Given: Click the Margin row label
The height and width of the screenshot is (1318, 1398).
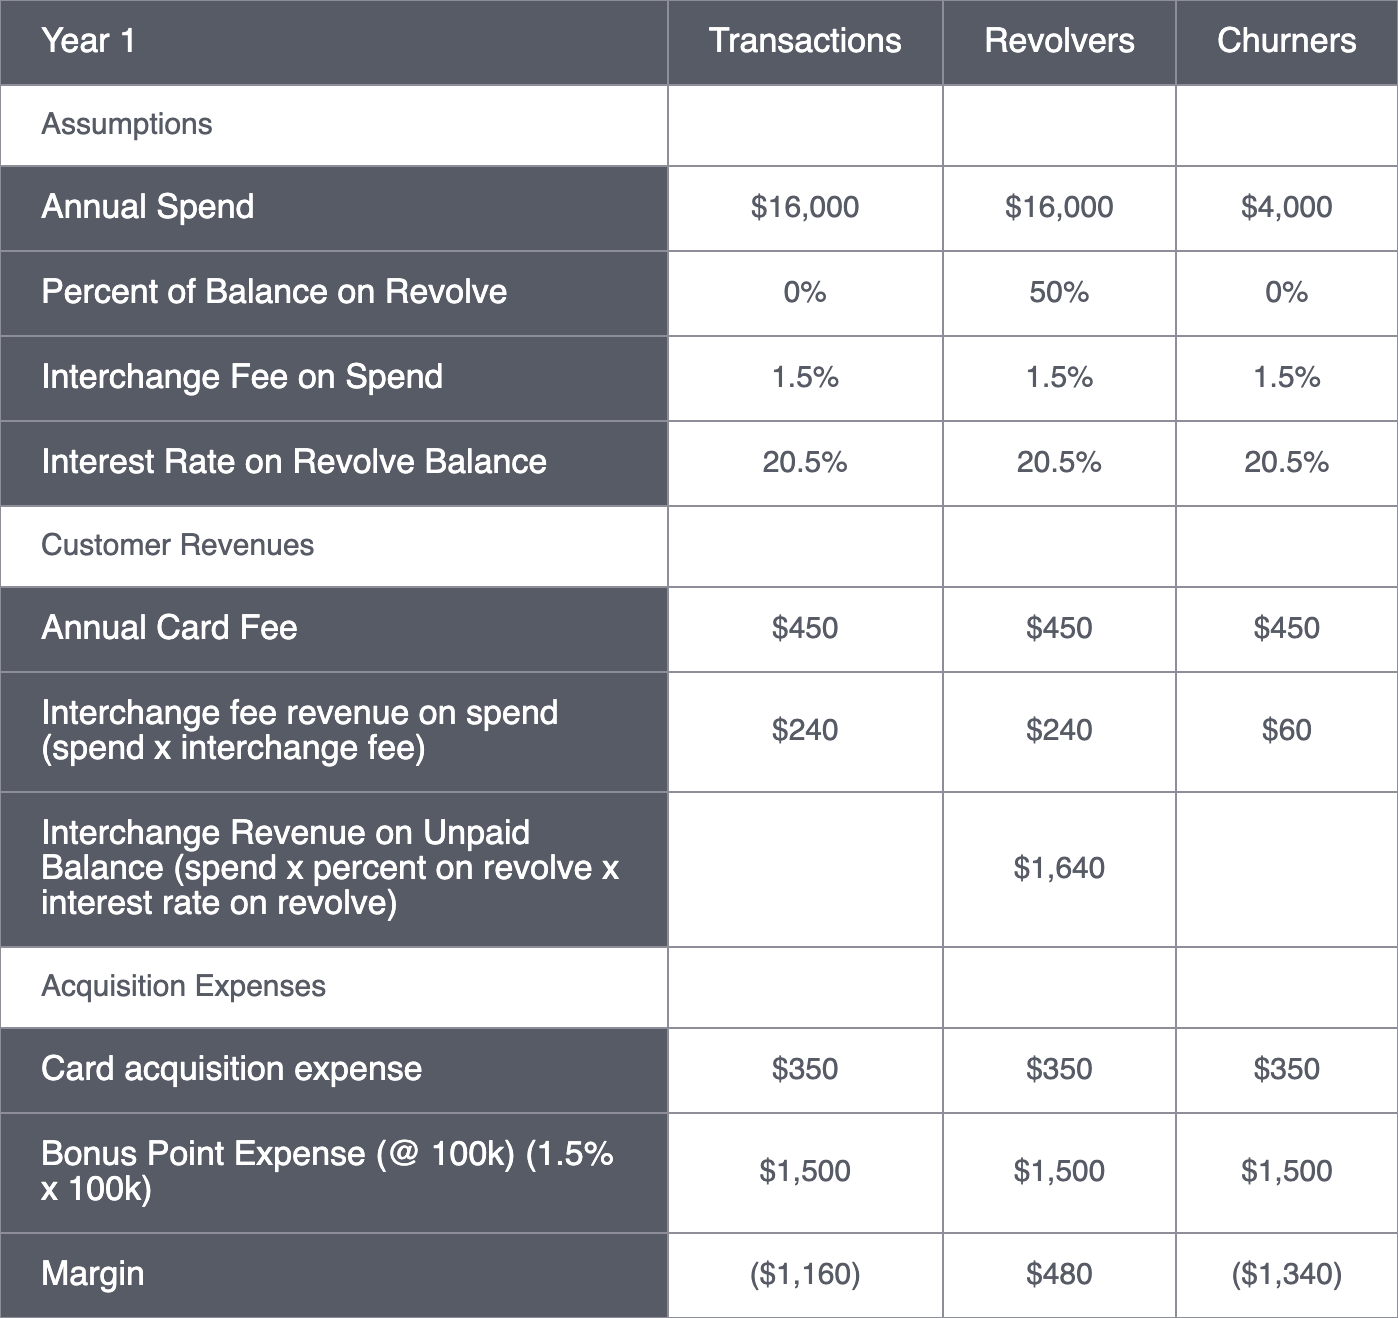Looking at the screenshot, I should 93,1274.
